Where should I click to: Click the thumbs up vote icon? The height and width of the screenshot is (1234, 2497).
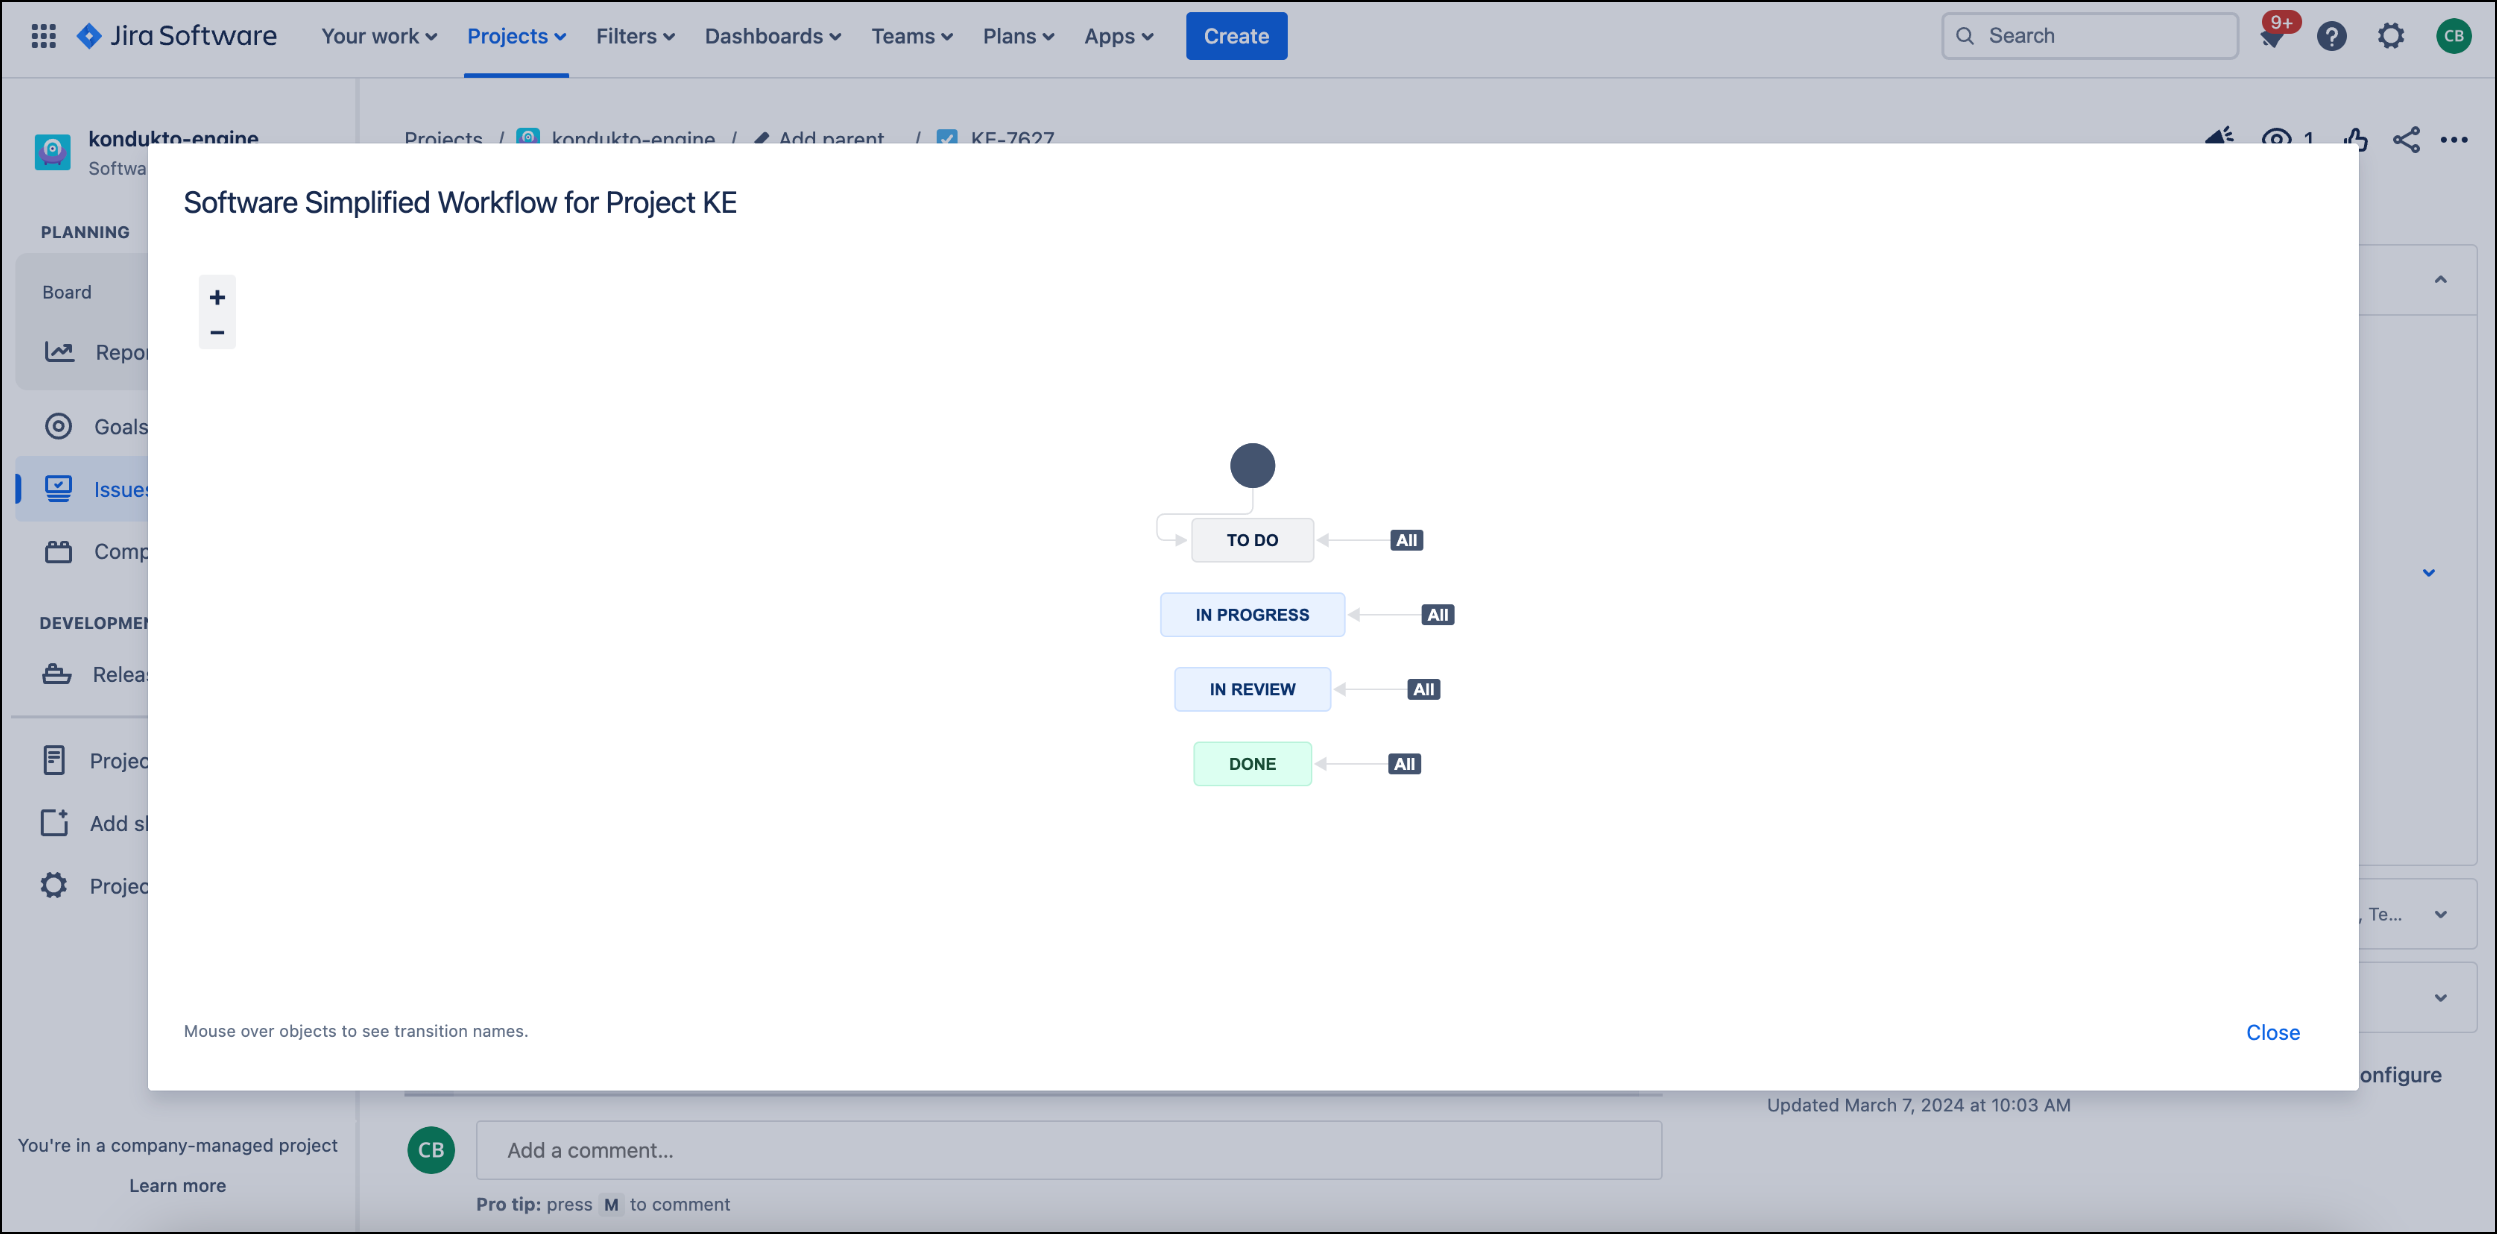(x=2355, y=138)
